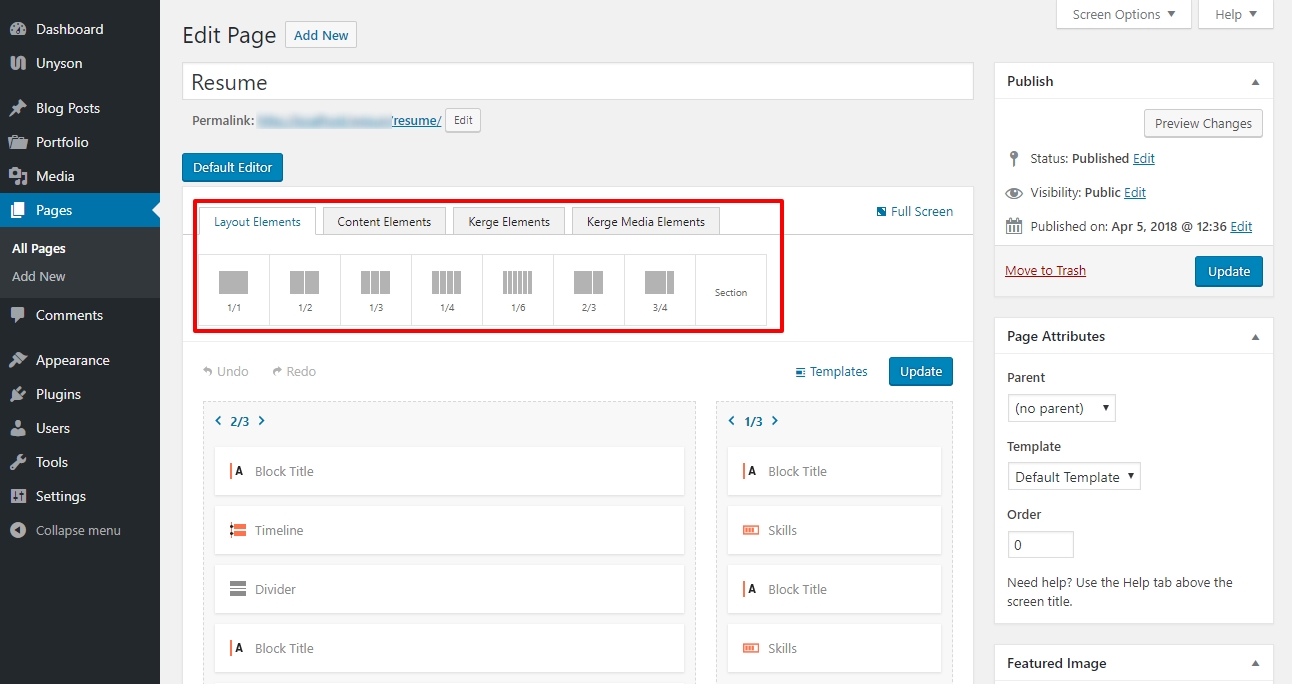
Task: Open Unyson from the sidebar
Action: point(59,63)
